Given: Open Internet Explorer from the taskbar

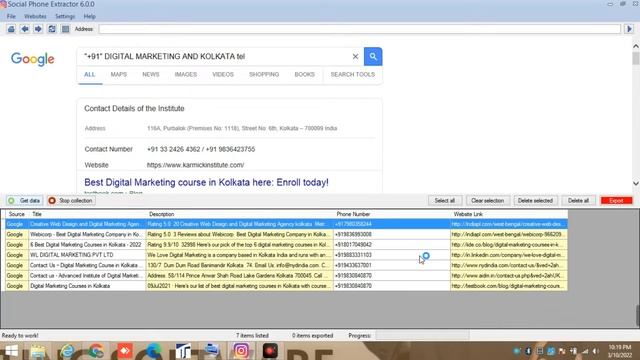Looking at the screenshot, I should click(x=67, y=351).
